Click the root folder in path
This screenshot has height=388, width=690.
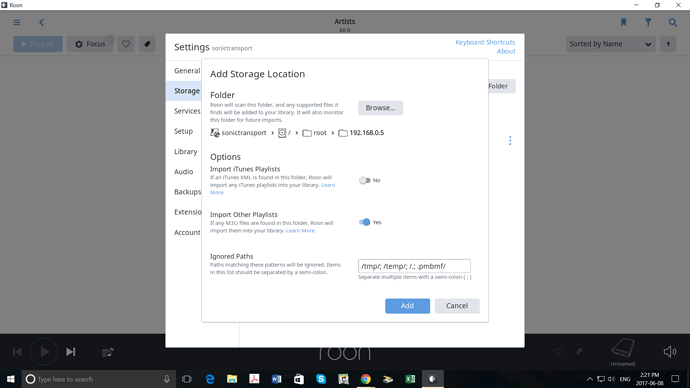[314, 133]
